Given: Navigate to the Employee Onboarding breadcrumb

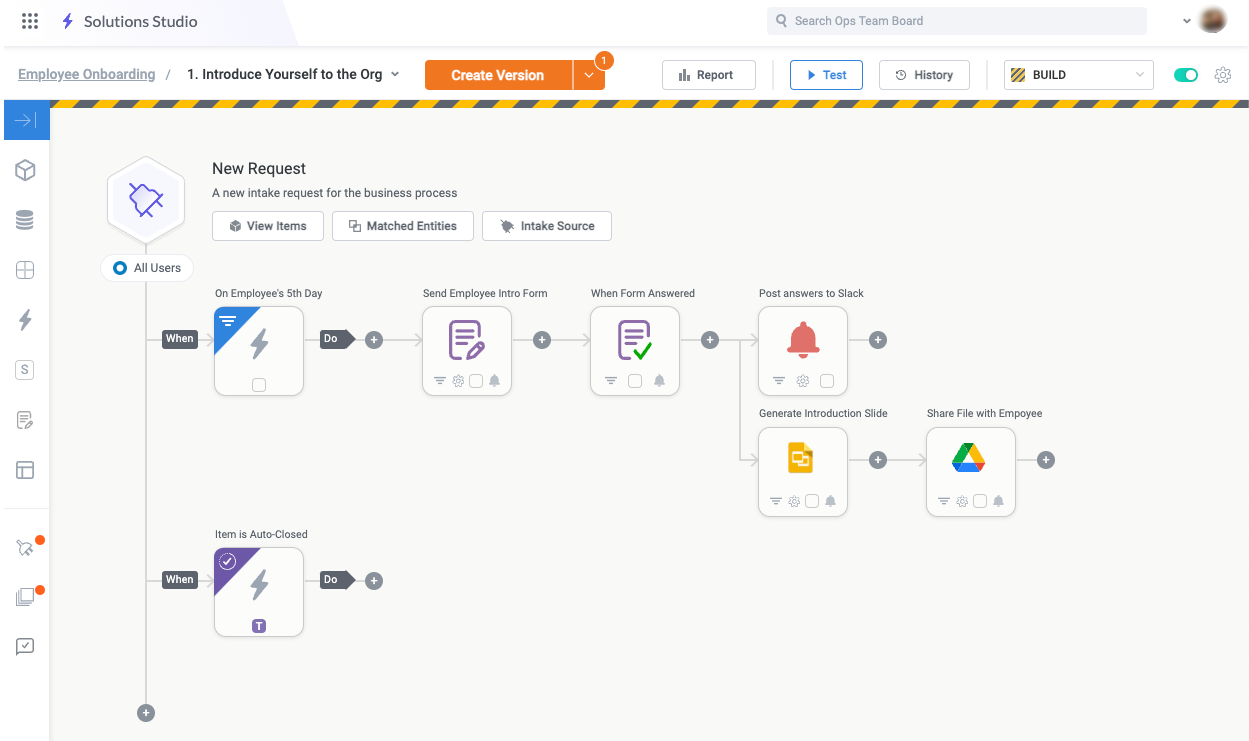Looking at the screenshot, I should click(x=86, y=74).
